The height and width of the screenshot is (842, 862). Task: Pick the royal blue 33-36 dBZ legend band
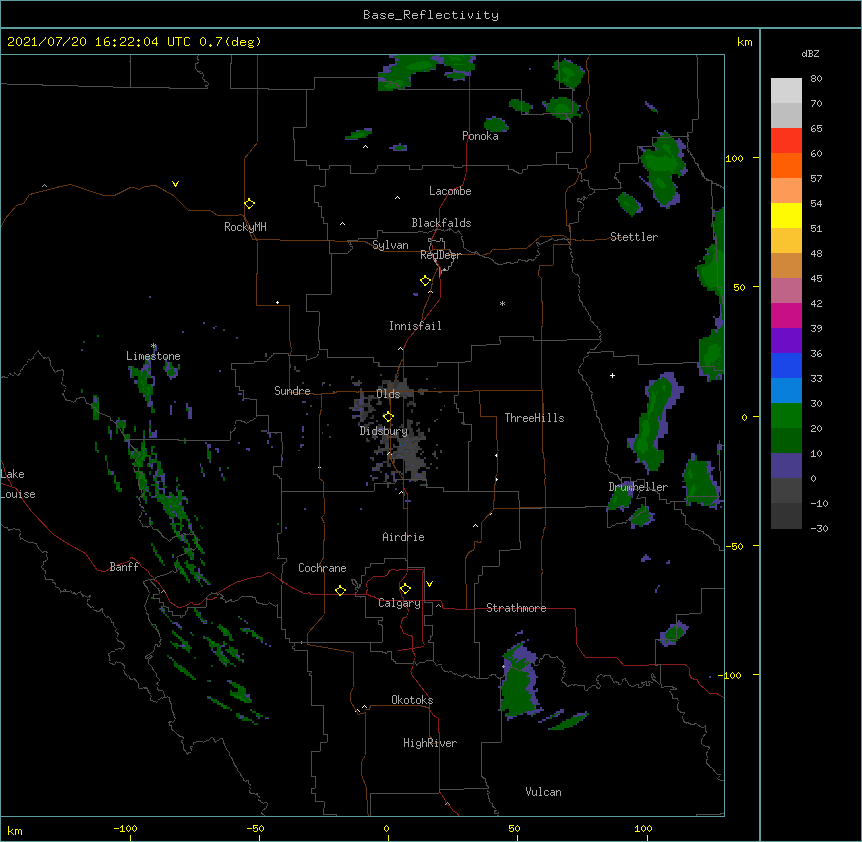point(786,365)
